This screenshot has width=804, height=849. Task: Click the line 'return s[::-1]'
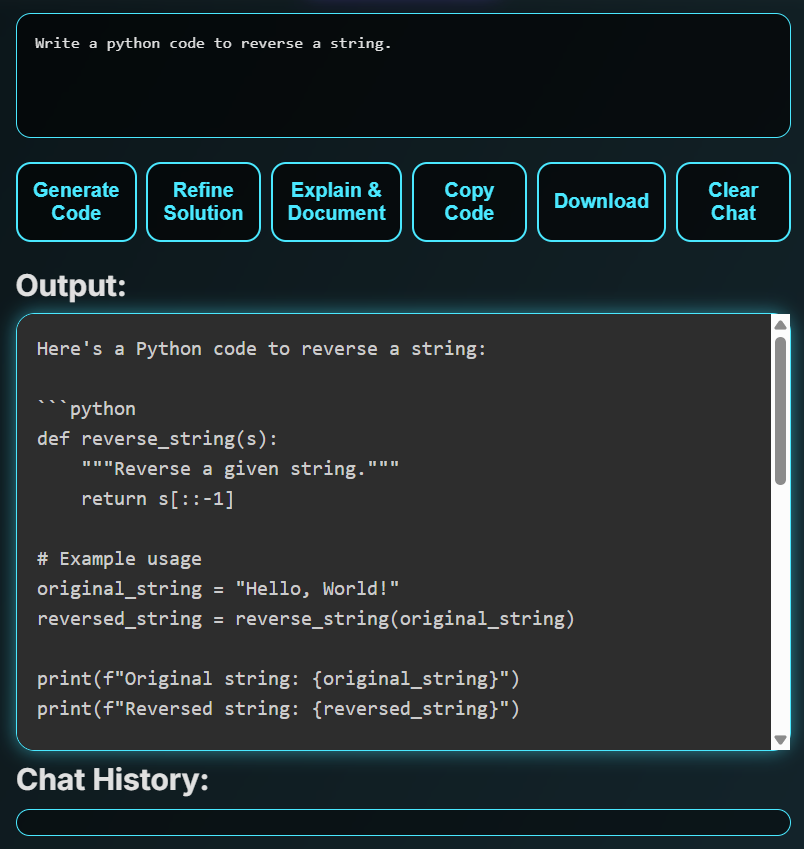[157, 499]
